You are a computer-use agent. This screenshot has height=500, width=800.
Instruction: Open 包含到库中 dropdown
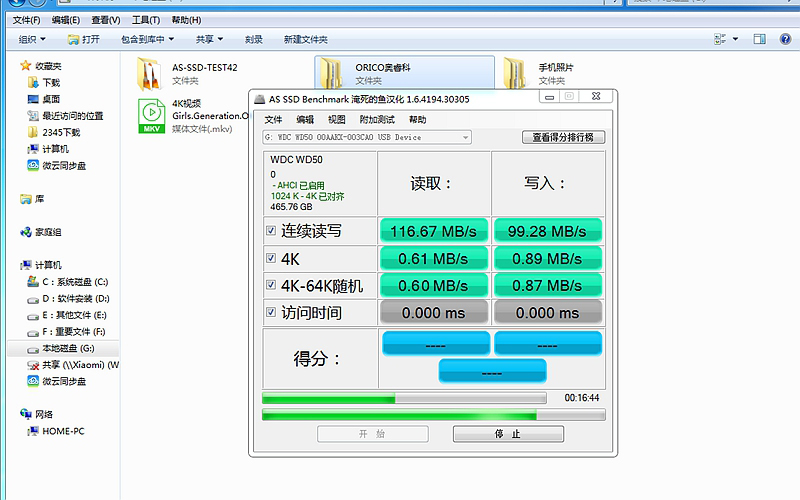coord(147,39)
